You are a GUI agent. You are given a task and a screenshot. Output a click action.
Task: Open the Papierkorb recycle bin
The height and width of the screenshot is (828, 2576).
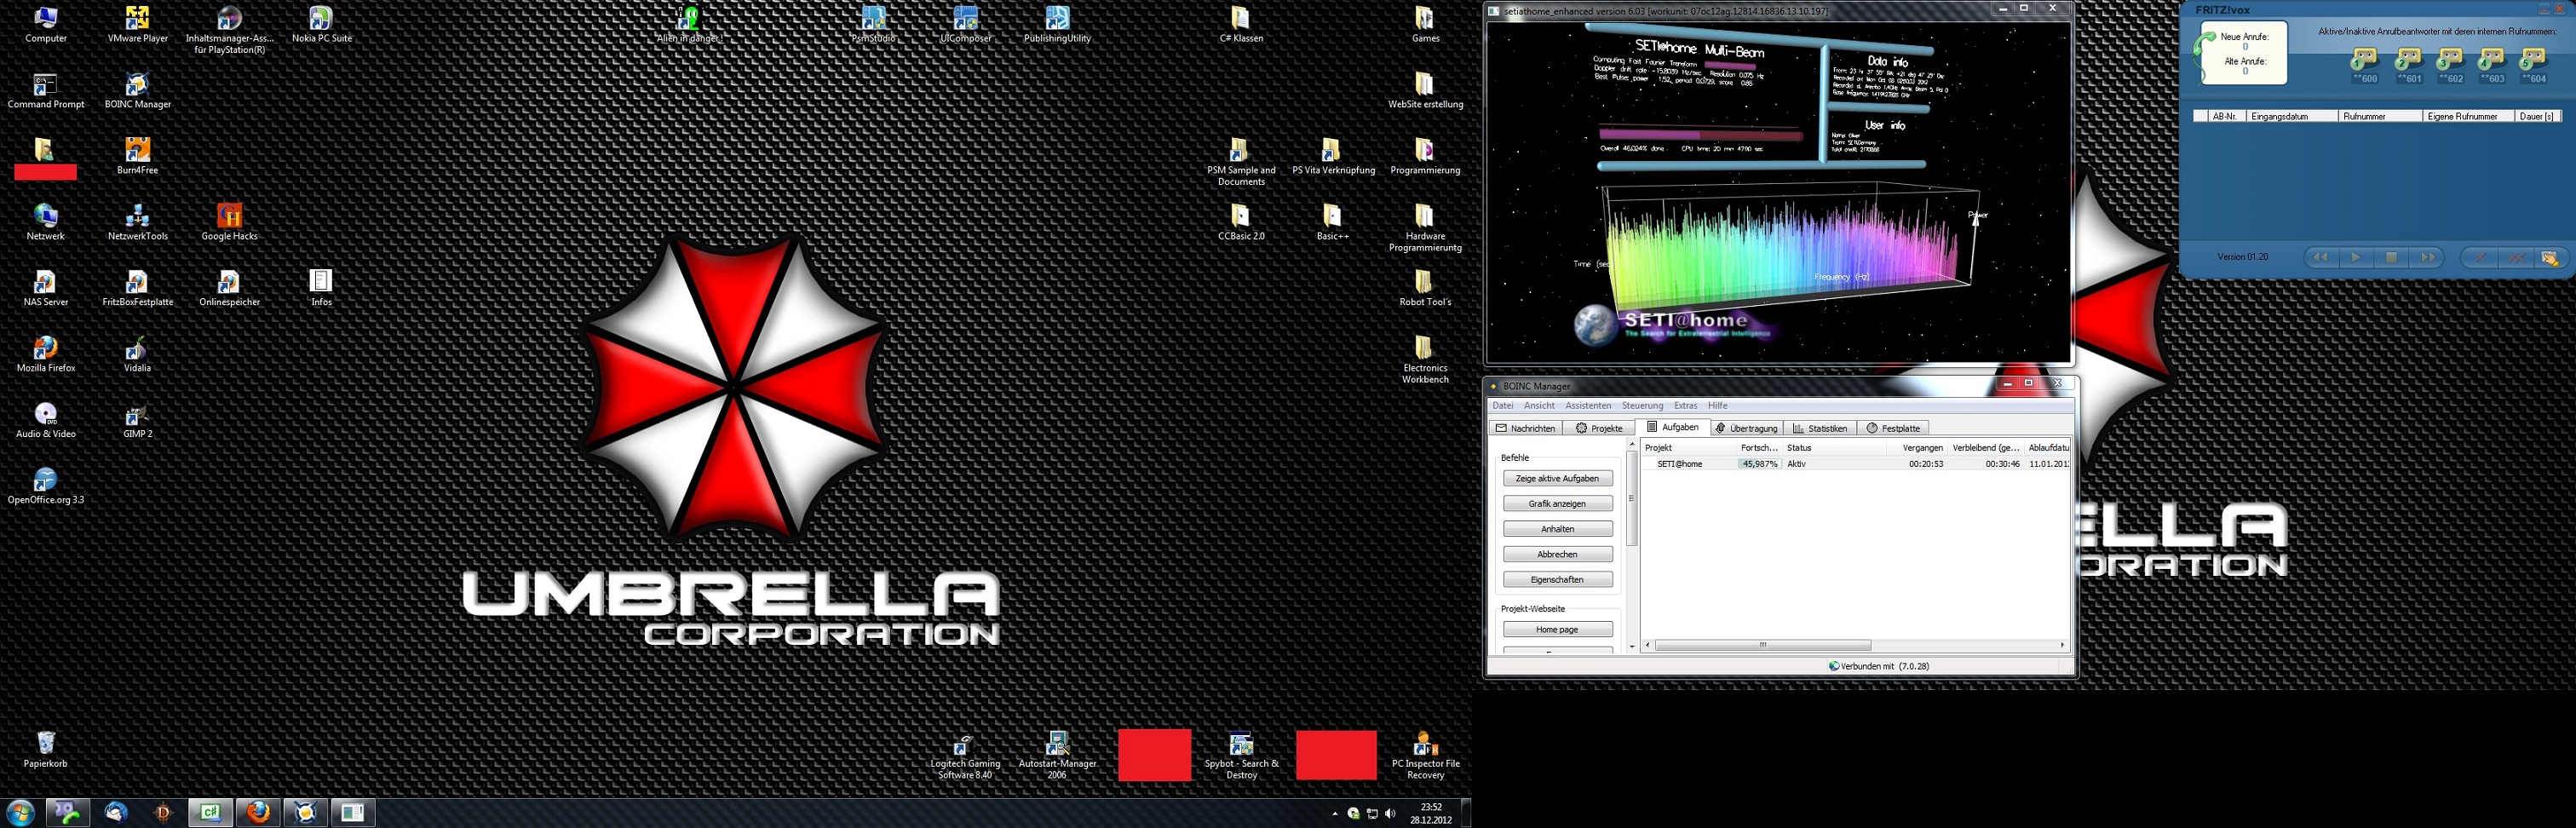(46, 750)
